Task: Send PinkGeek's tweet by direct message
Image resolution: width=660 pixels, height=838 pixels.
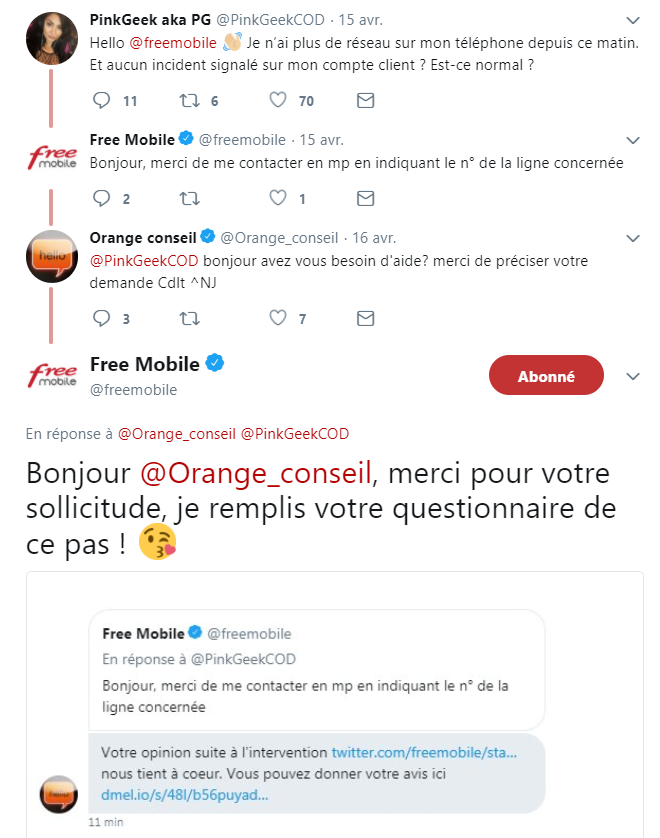Action: 366,100
